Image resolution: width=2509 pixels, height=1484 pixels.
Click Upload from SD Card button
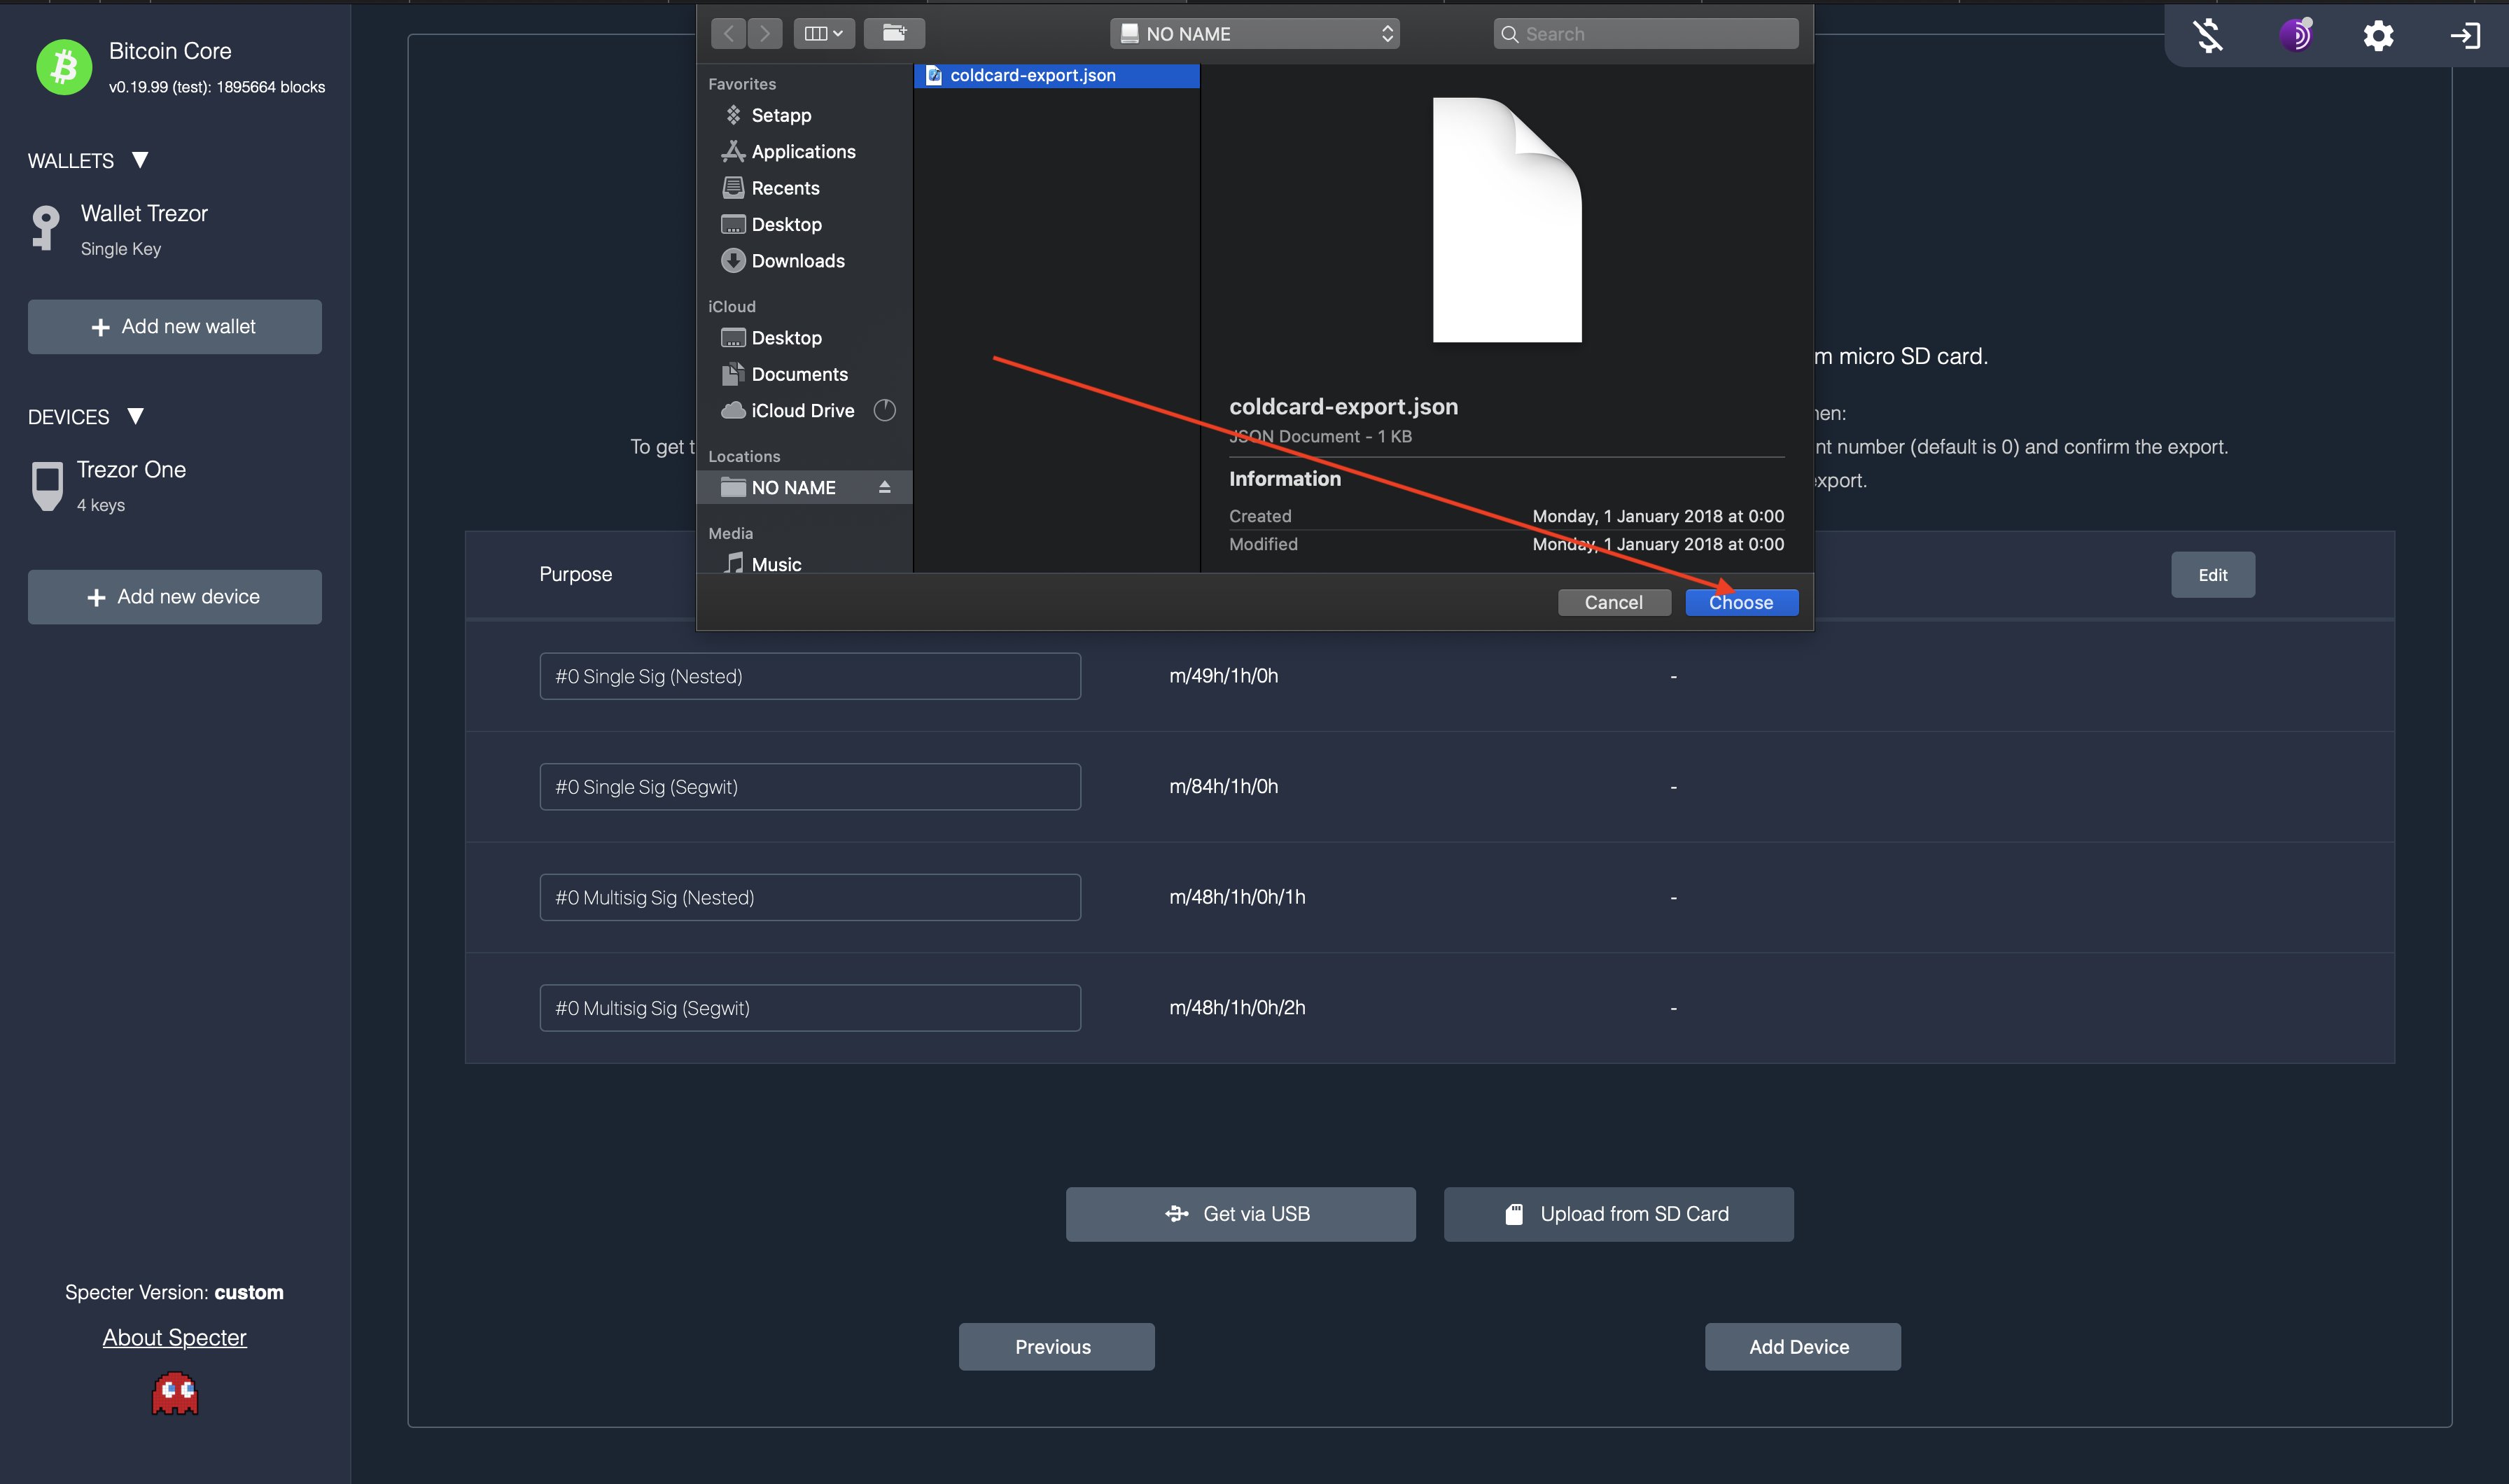(x=1618, y=1214)
